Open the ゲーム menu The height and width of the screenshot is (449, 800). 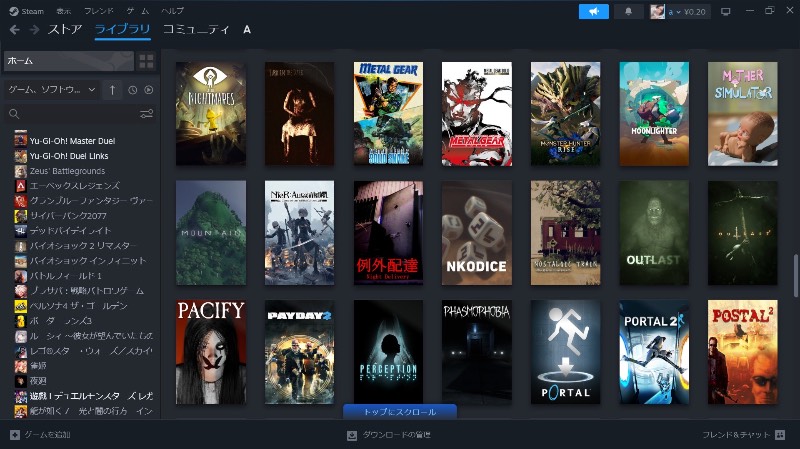(138, 11)
